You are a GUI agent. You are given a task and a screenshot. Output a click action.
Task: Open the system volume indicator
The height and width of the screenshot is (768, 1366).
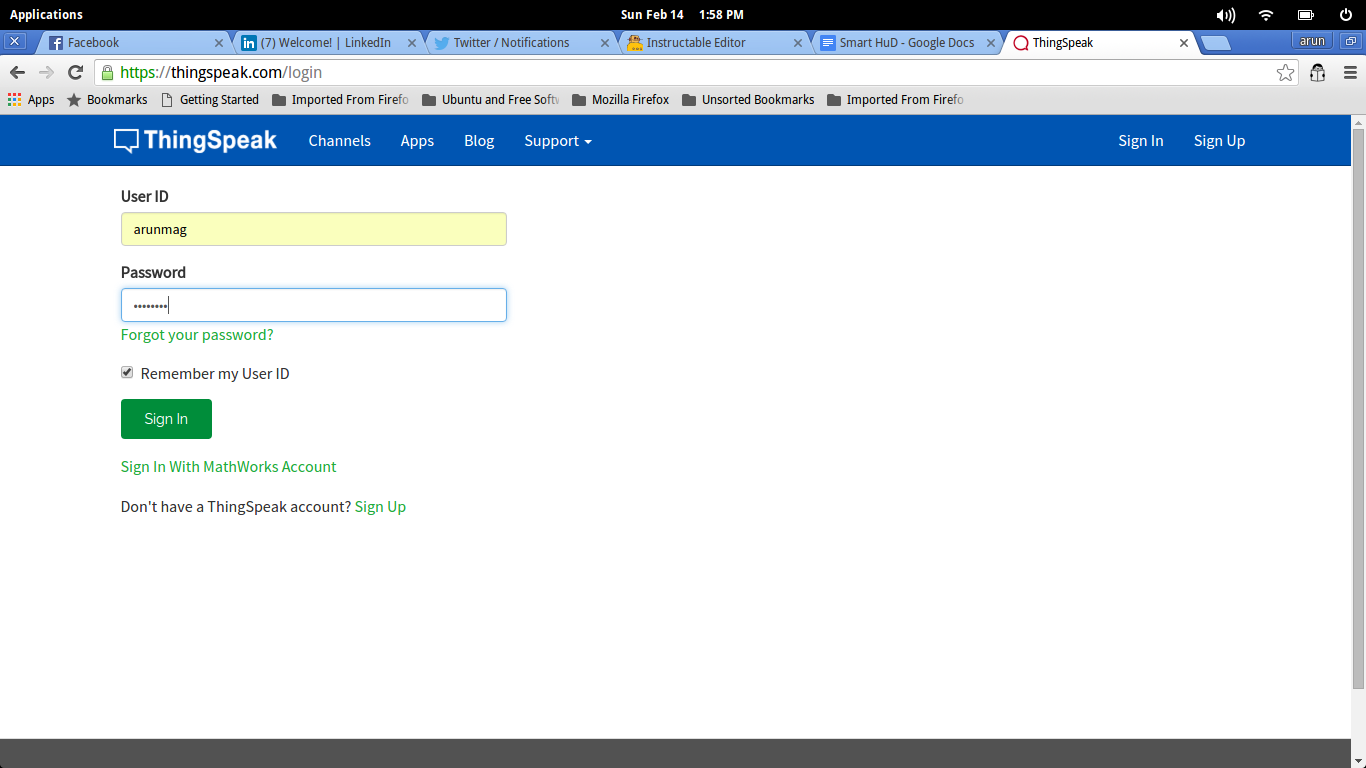[1225, 15]
